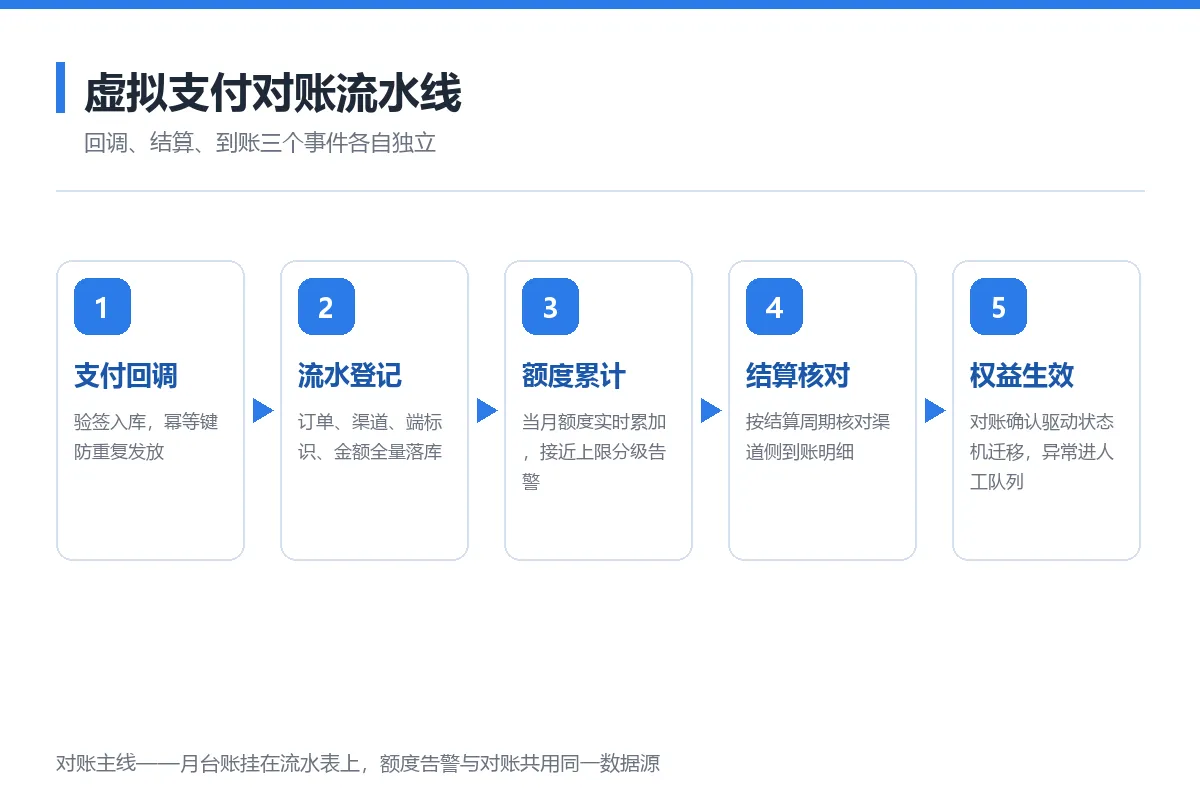Click the step 3 number badge

[x=550, y=306]
